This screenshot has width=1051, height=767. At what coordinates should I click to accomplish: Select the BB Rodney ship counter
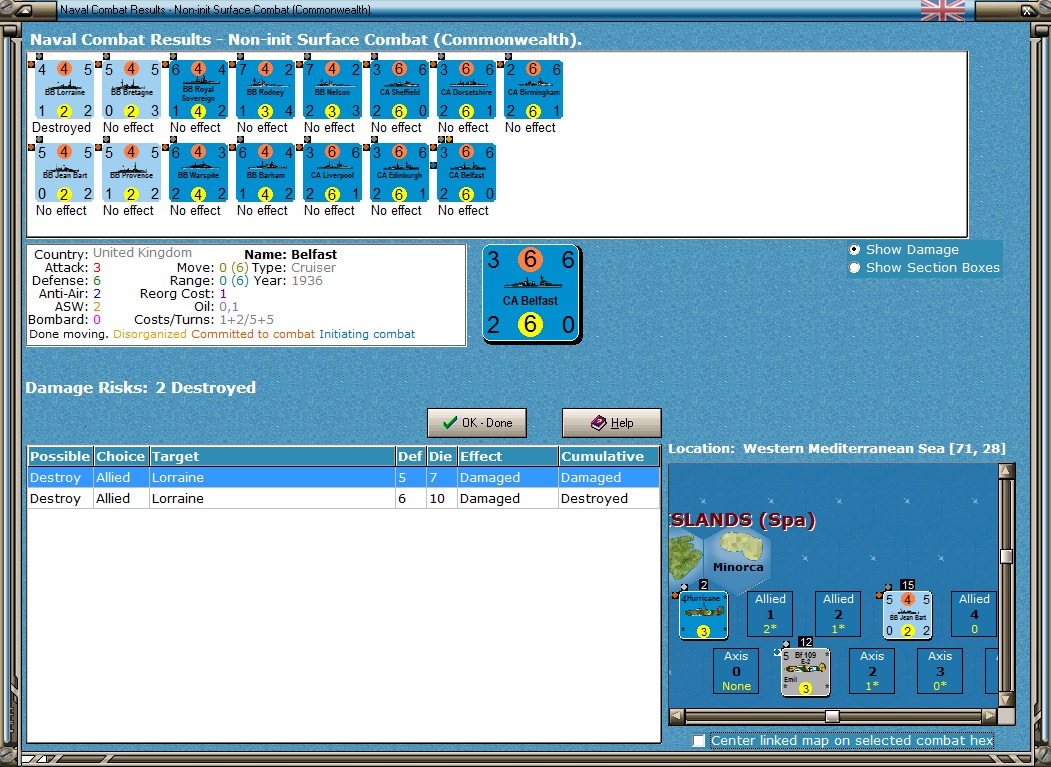[x=265, y=90]
